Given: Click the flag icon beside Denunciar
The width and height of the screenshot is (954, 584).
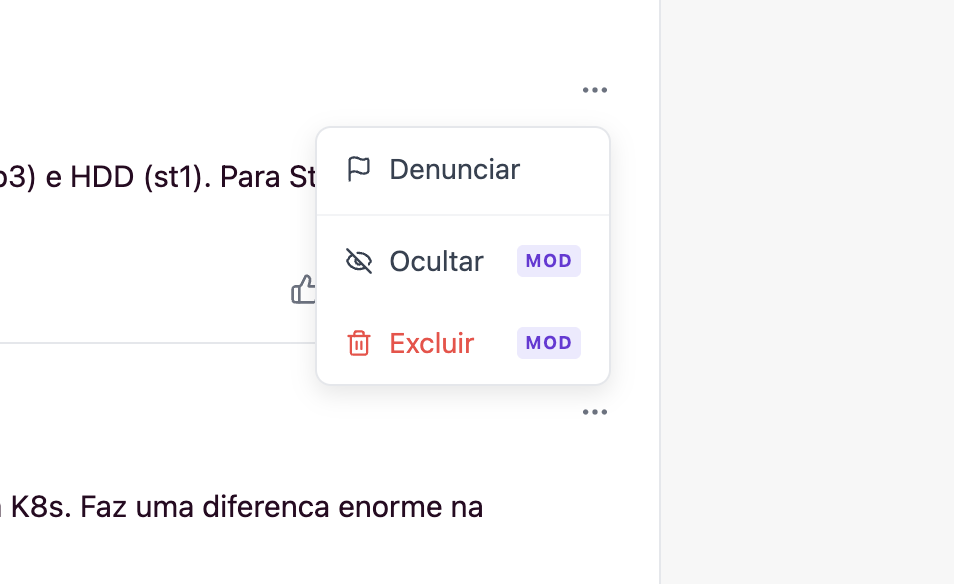Looking at the screenshot, I should coord(358,170).
